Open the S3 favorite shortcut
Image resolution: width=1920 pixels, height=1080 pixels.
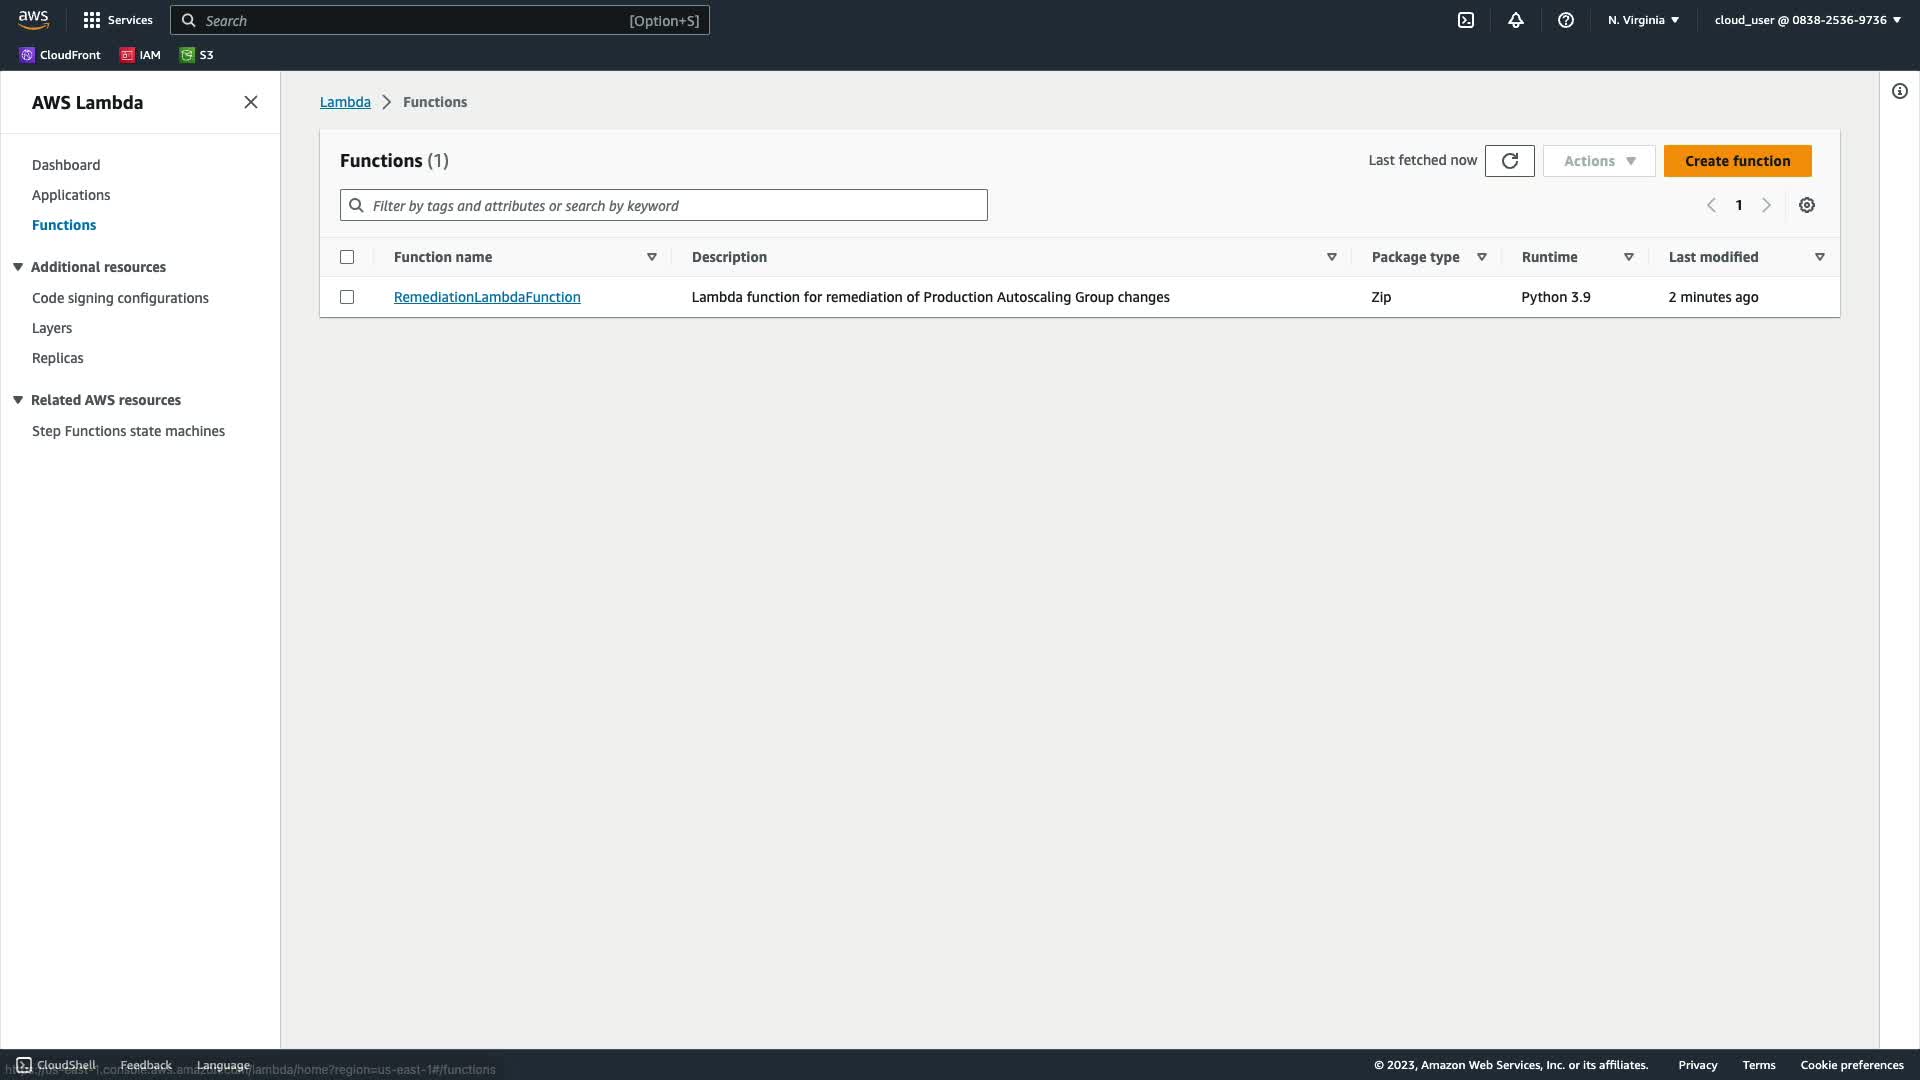coord(197,55)
